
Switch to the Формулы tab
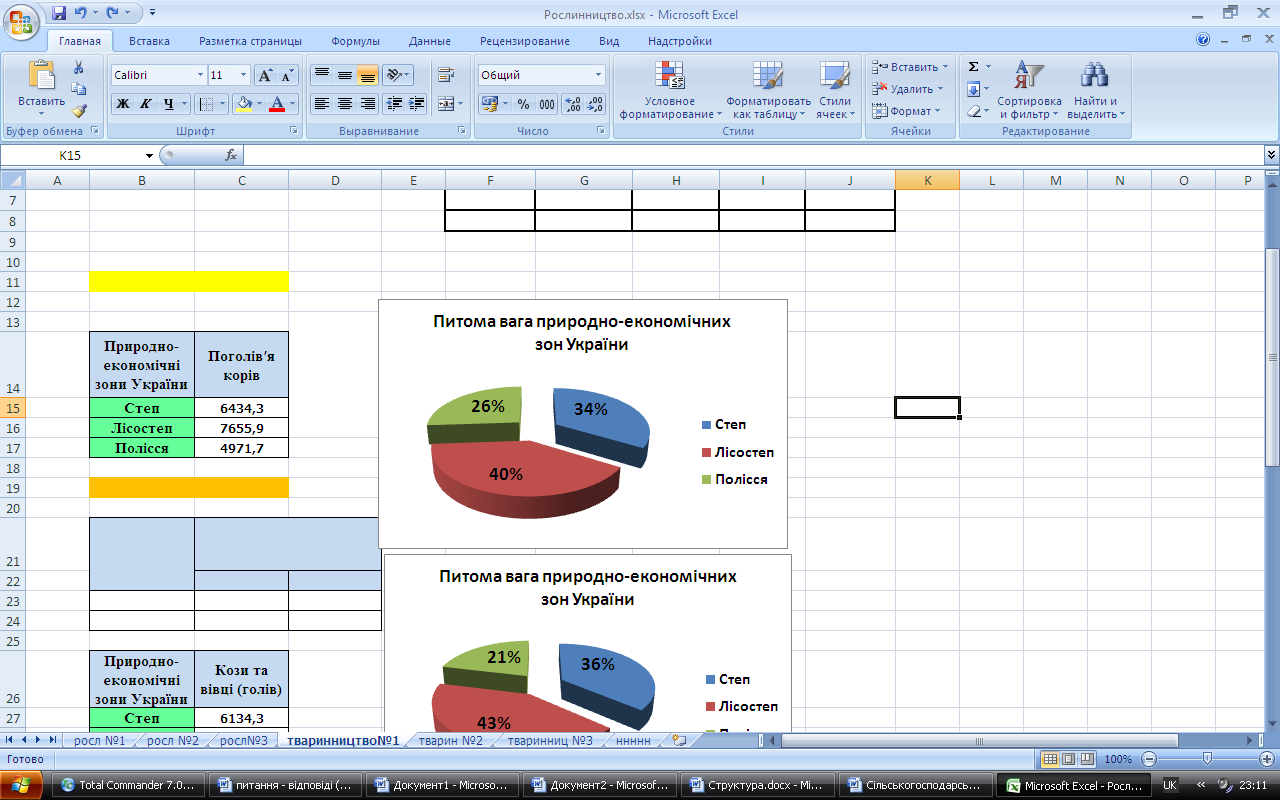(x=355, y=41)
